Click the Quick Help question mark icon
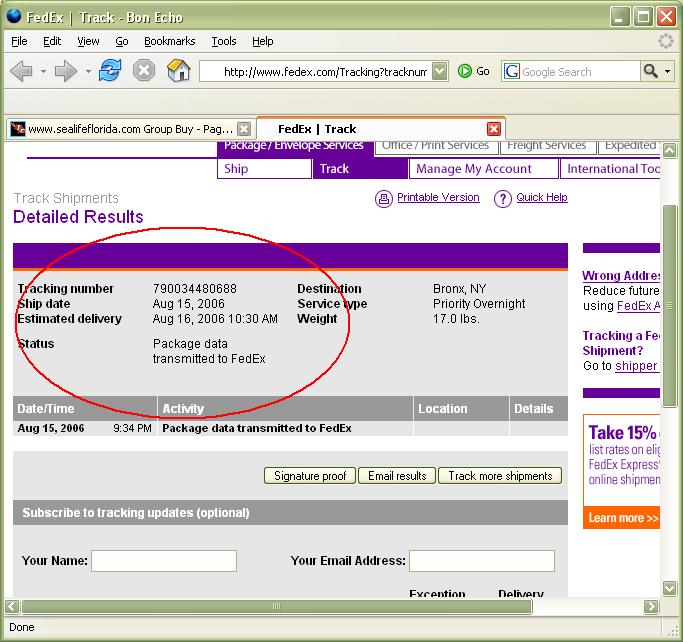Image resolution: width=683 pixels, height=642 pixels. (x=503, y=199)
